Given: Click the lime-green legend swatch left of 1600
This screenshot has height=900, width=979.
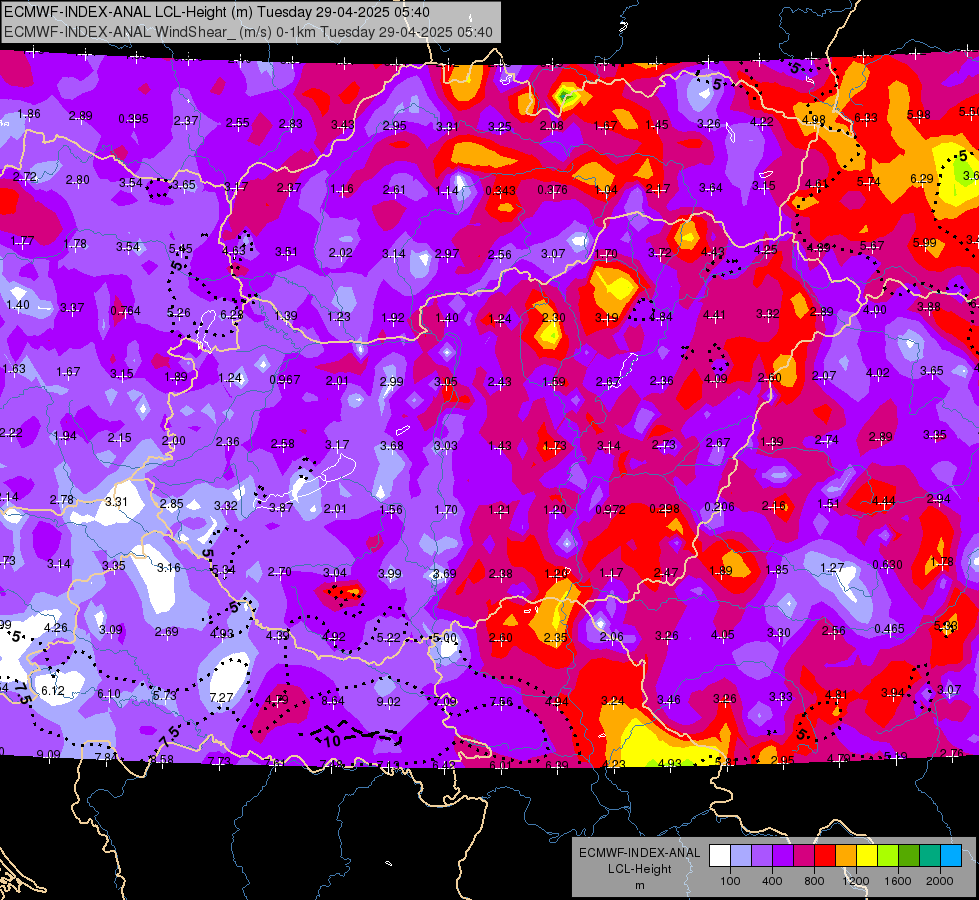Looking at the screenshot, I should [x=888, y=856].
